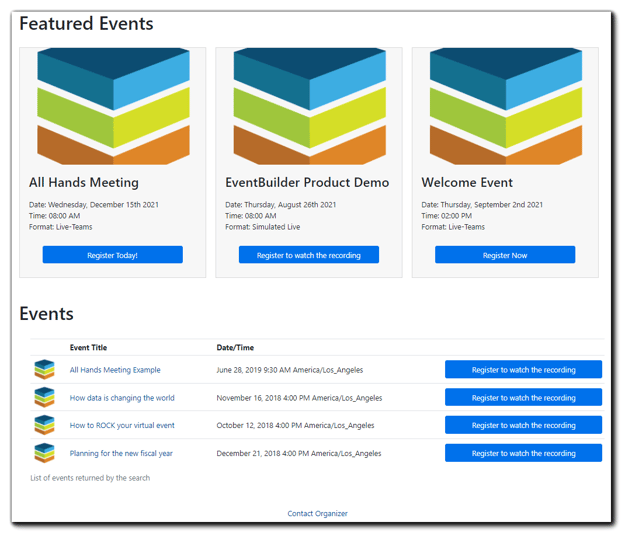Click the Event Title column header

(88, 347)
